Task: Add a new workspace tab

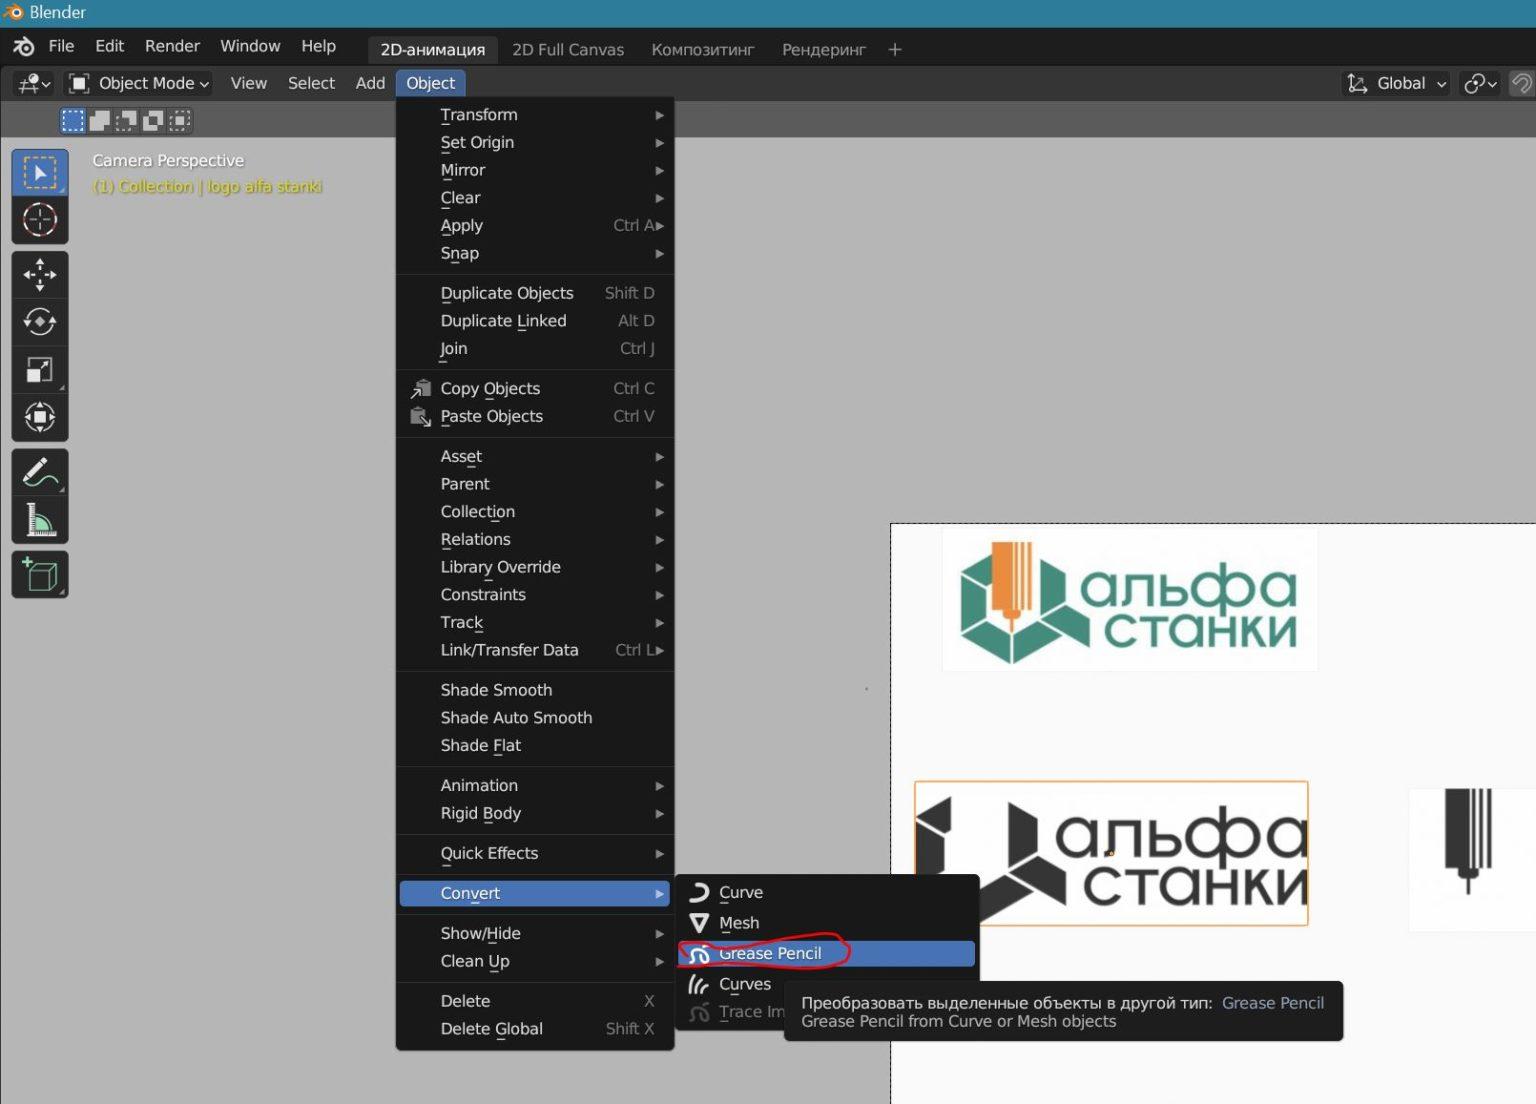Action: (895, 49)
